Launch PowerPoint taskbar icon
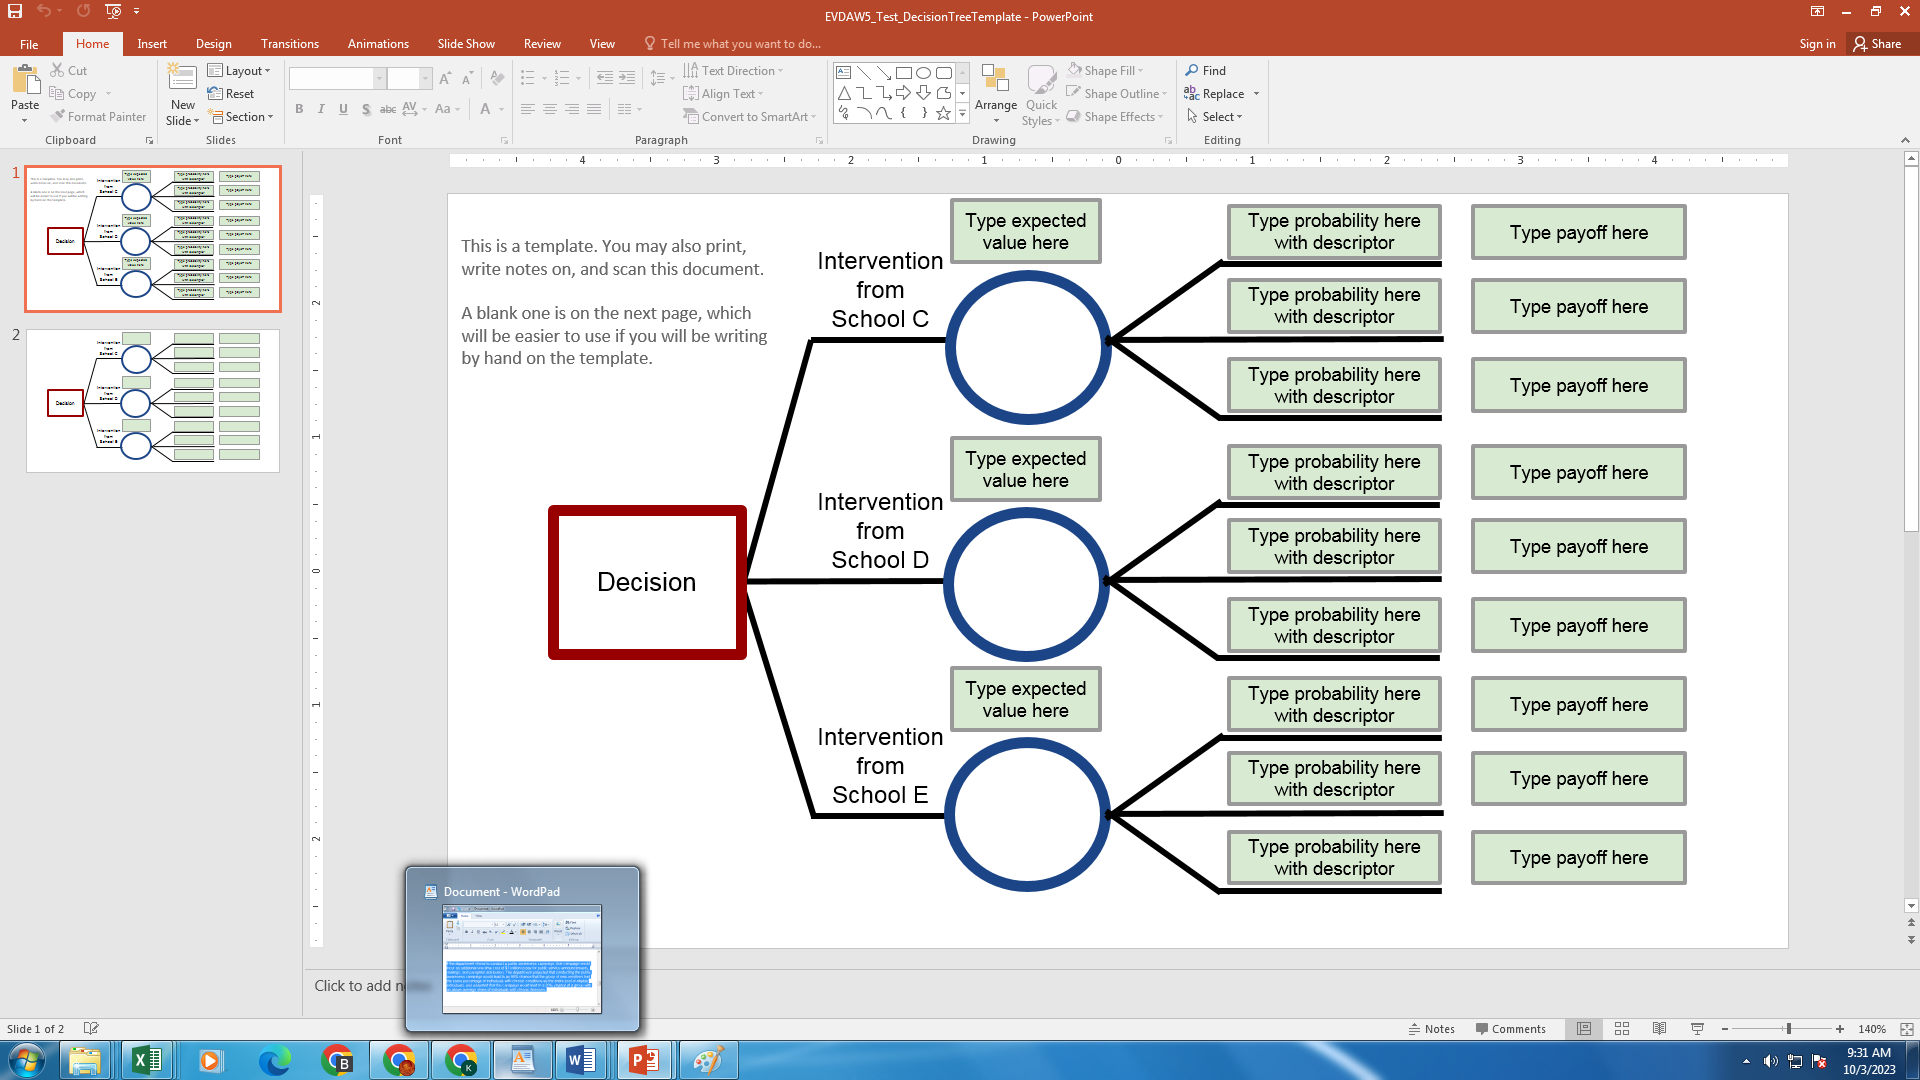The image size is (1920, 1080). [x=644, y=1060]
